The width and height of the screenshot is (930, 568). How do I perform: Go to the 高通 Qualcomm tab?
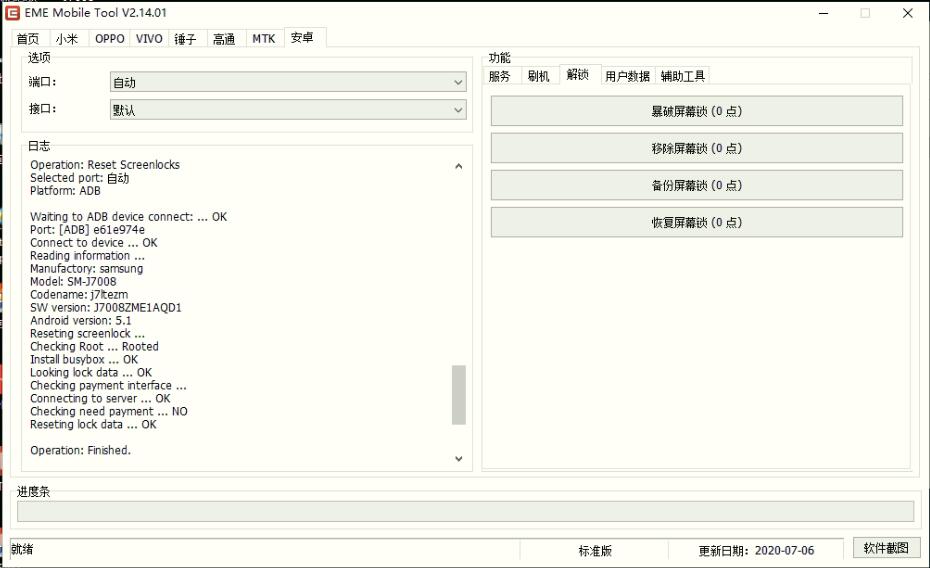[x=224, y=39]
